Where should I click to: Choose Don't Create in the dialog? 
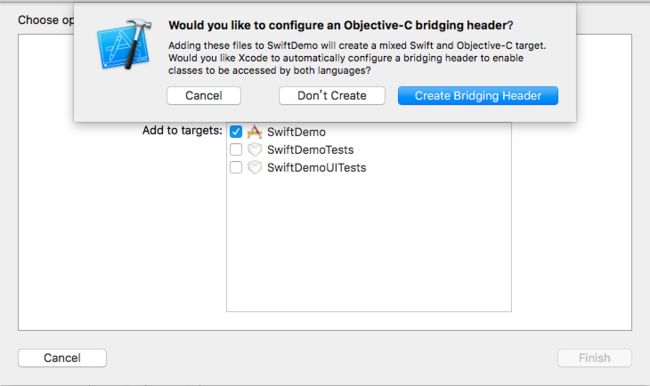coord(332,96)
